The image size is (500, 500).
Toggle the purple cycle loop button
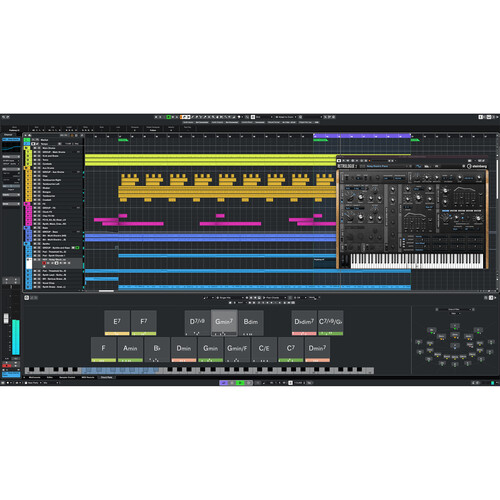[223, 383]
